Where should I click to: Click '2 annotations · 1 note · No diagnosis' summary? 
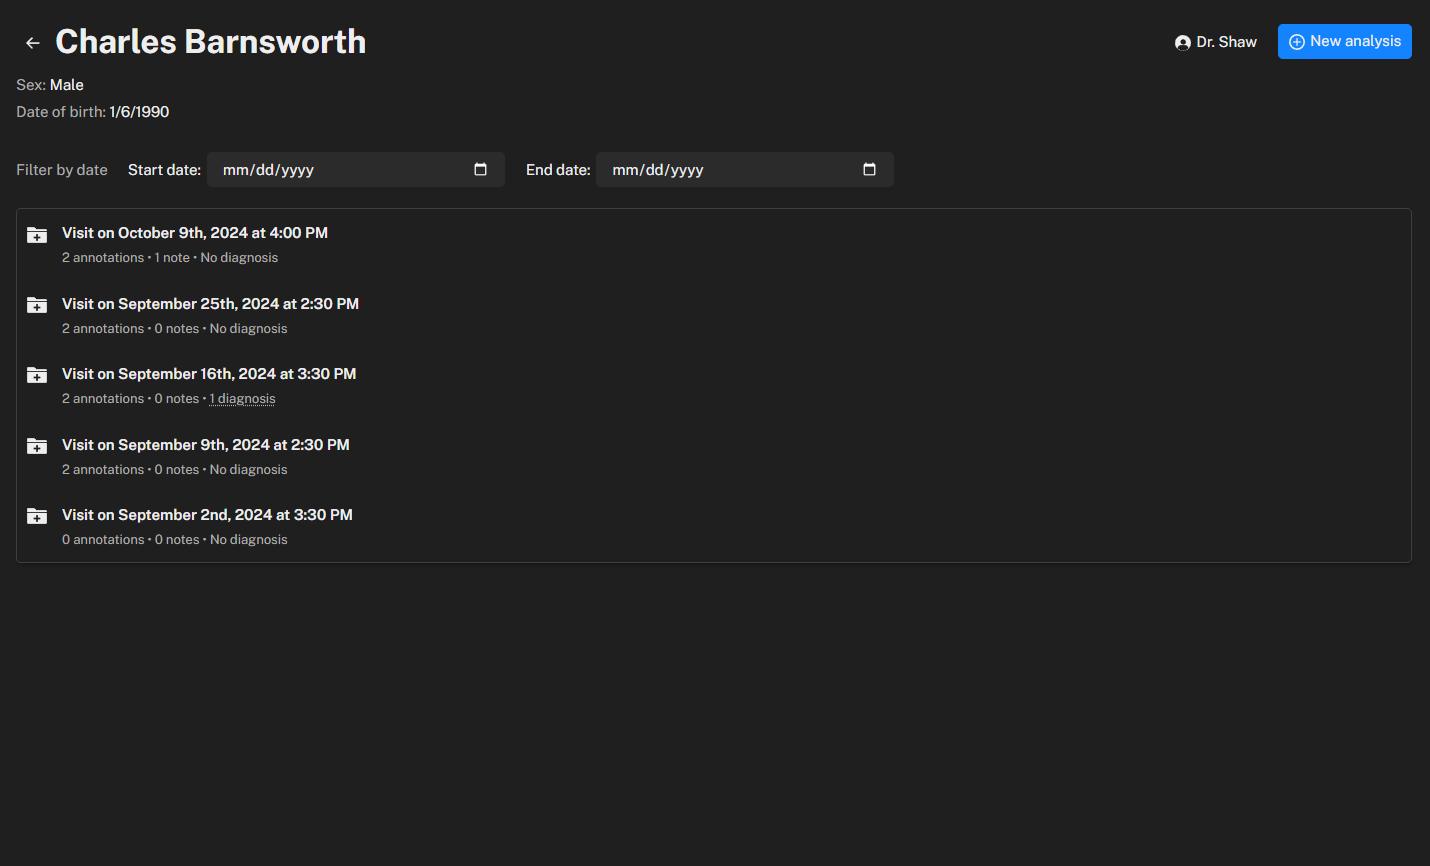(x=170, y=258)
